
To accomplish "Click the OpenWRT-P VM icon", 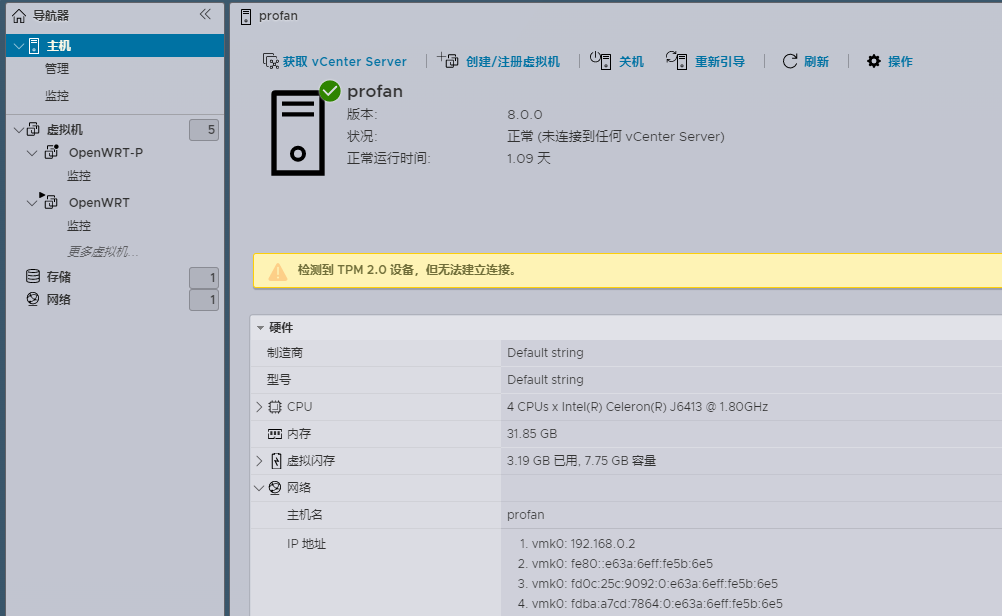I will coord(52,152).
